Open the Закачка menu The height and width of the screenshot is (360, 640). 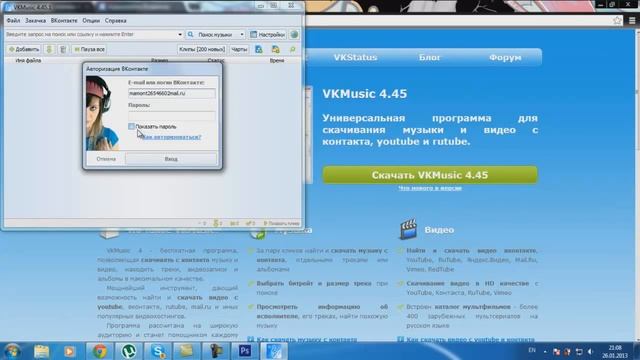pos(36,20)
